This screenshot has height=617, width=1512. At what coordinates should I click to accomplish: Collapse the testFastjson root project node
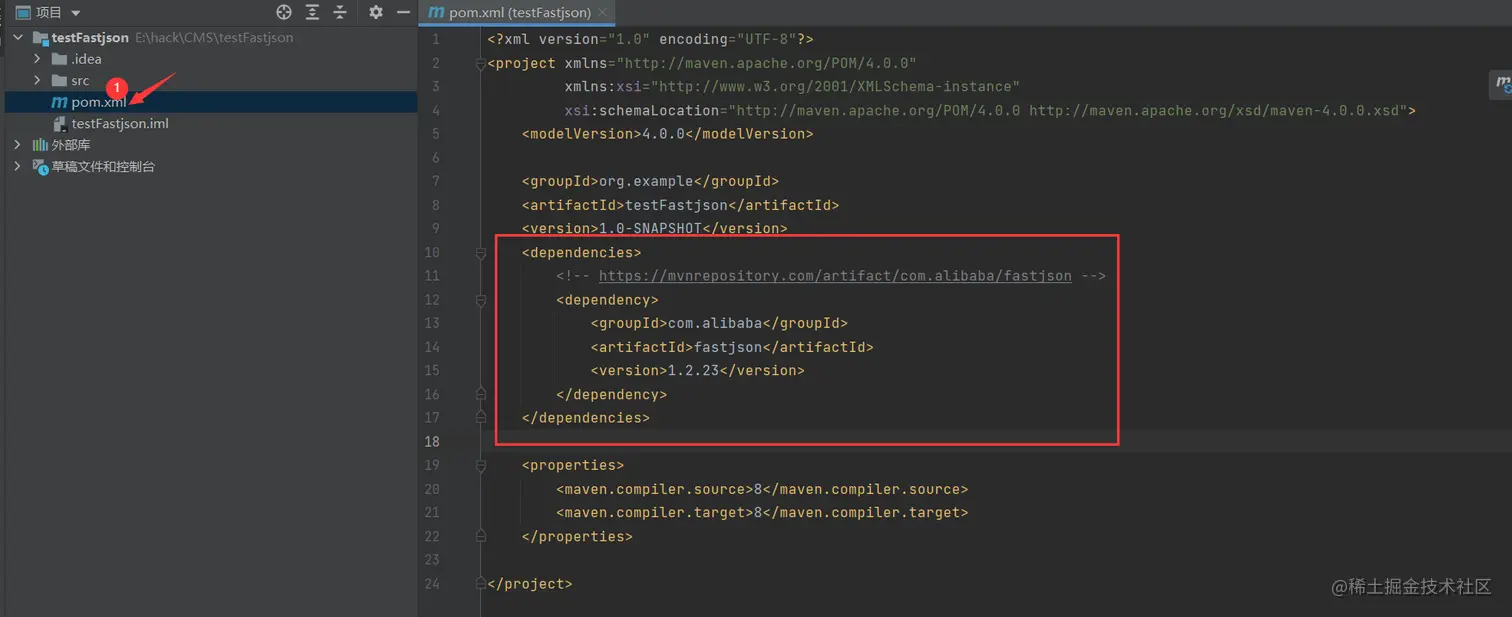tap(17, 38)
